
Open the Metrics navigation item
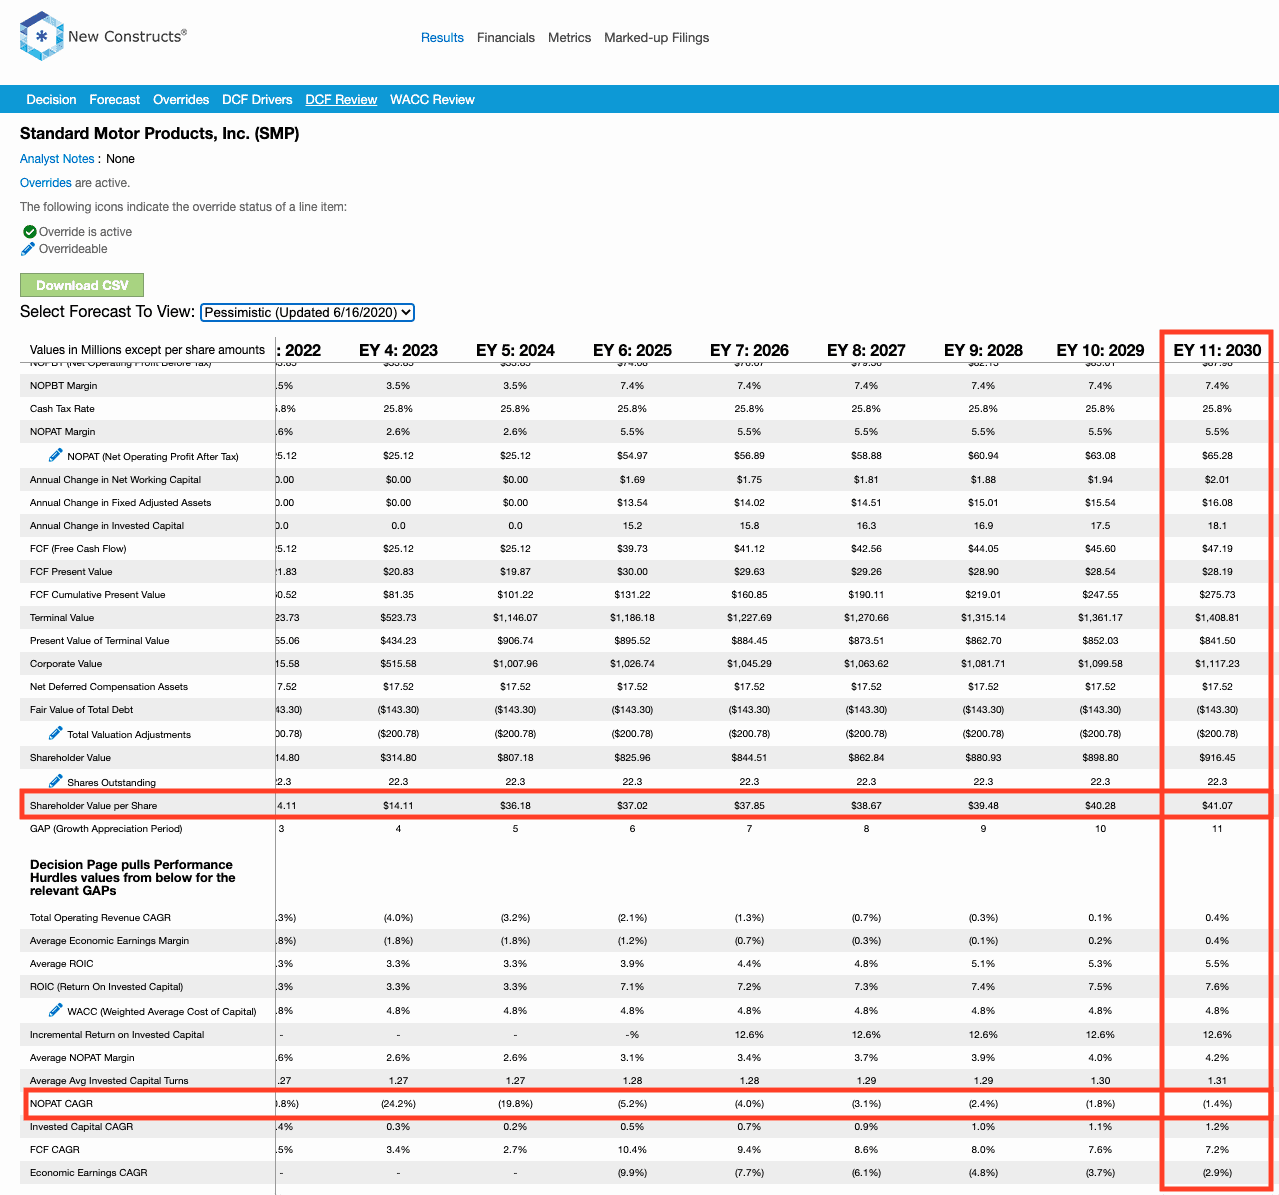[x=570, y=38]
